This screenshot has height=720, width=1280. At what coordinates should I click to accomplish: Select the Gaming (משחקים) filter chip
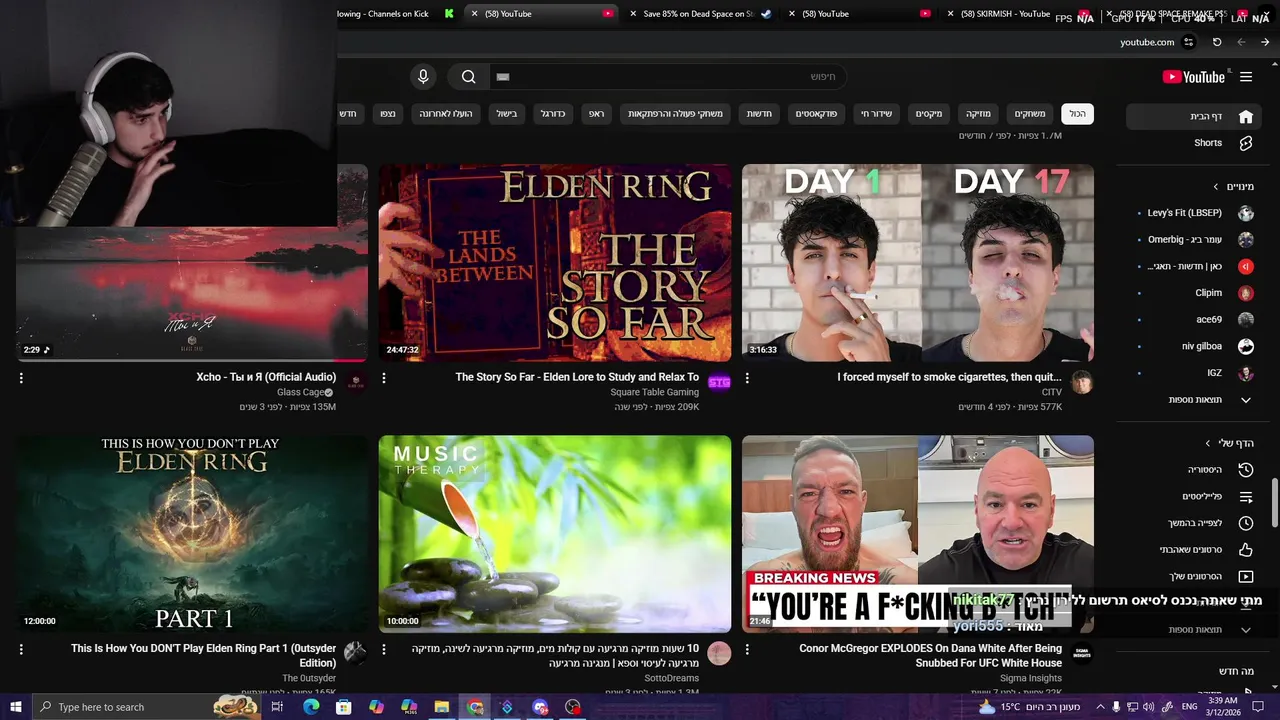pos(1029,114)
